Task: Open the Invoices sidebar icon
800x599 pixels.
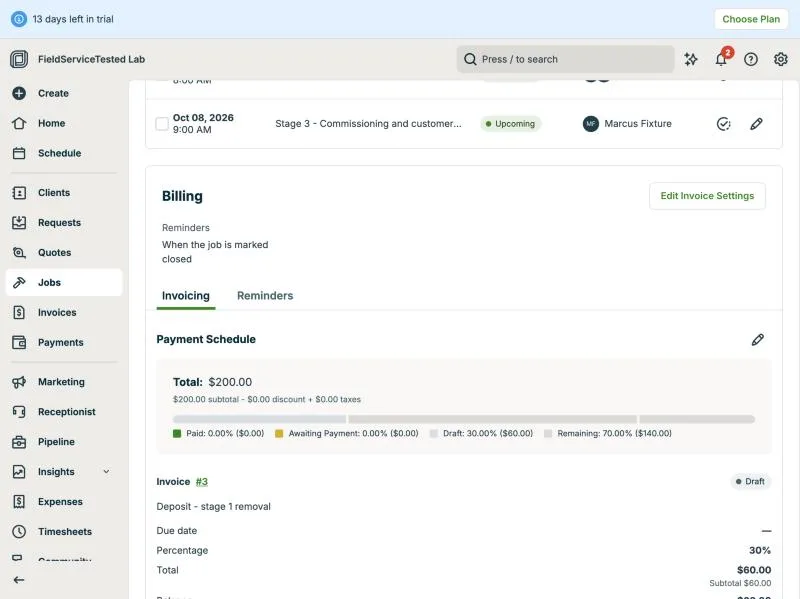Action: point(19,312)
